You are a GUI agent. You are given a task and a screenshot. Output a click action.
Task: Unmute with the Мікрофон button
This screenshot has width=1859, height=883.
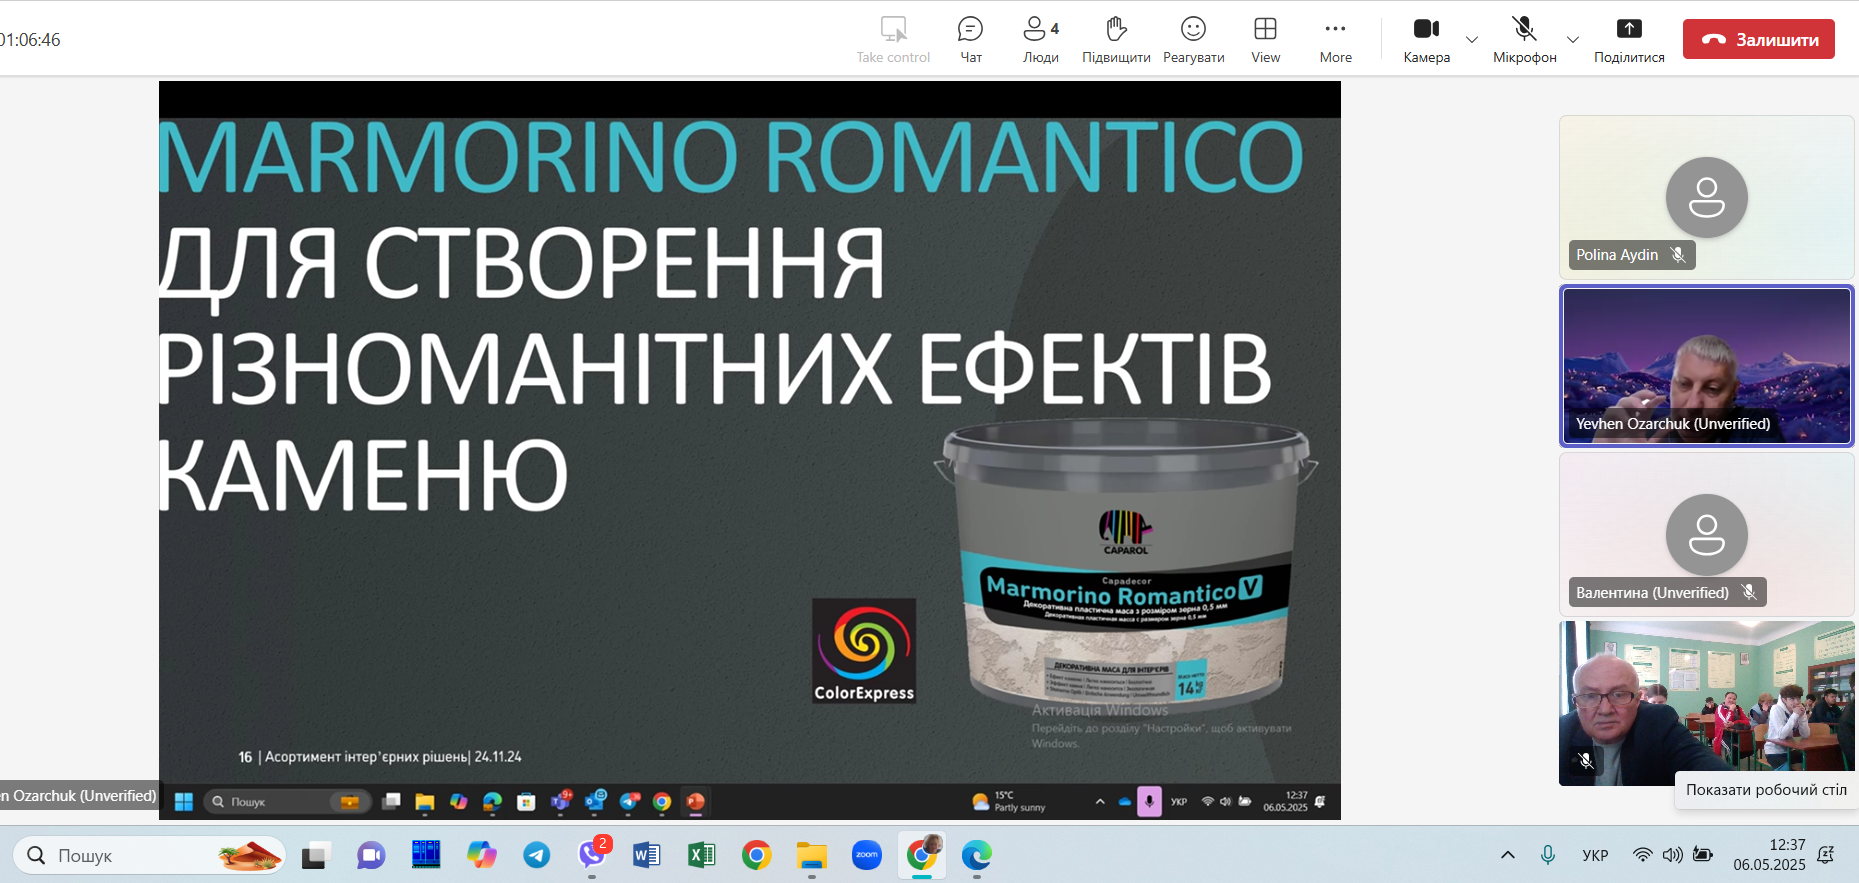1524,40
